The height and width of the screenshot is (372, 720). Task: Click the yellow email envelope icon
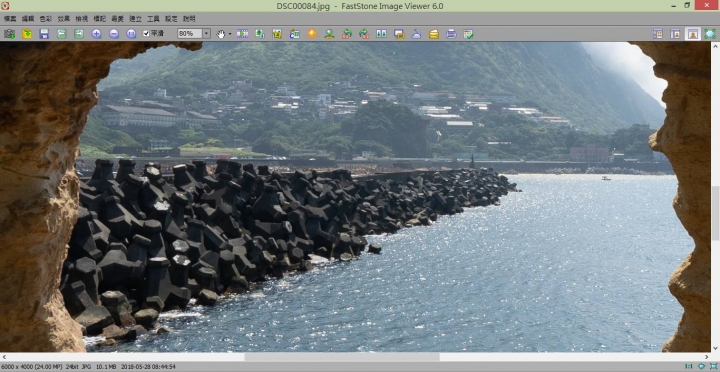[434, 34]
